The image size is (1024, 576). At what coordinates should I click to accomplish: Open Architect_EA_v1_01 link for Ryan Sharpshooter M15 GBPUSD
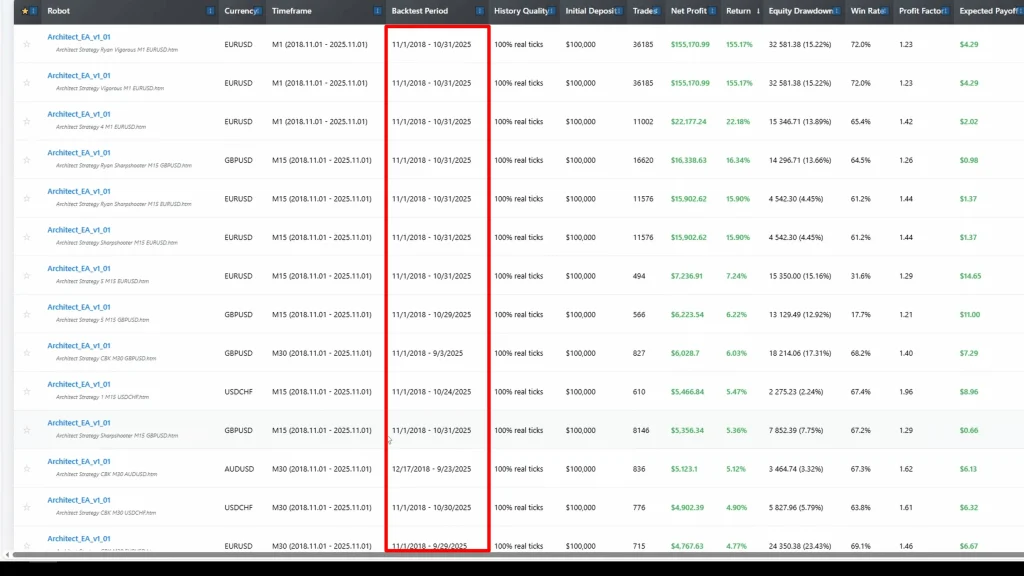(79, 153)
